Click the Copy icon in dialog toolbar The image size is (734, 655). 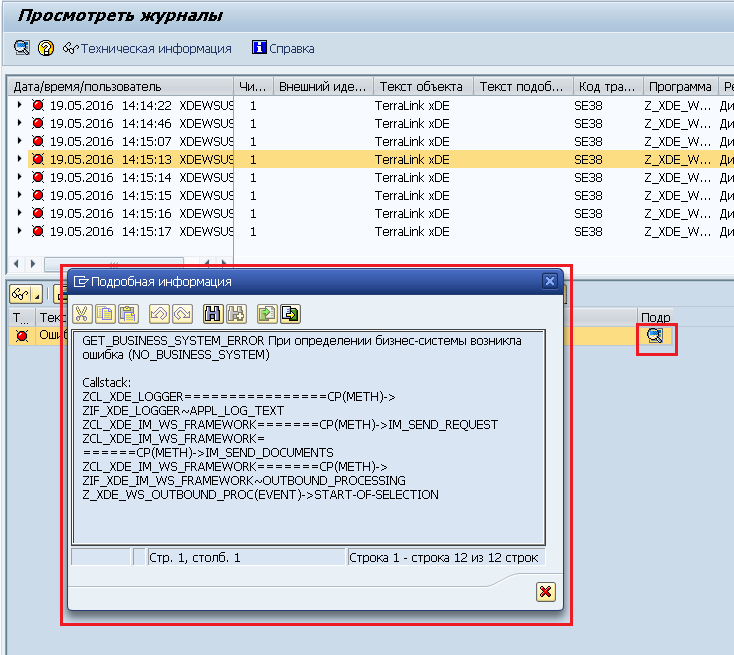tap(105, 313)
